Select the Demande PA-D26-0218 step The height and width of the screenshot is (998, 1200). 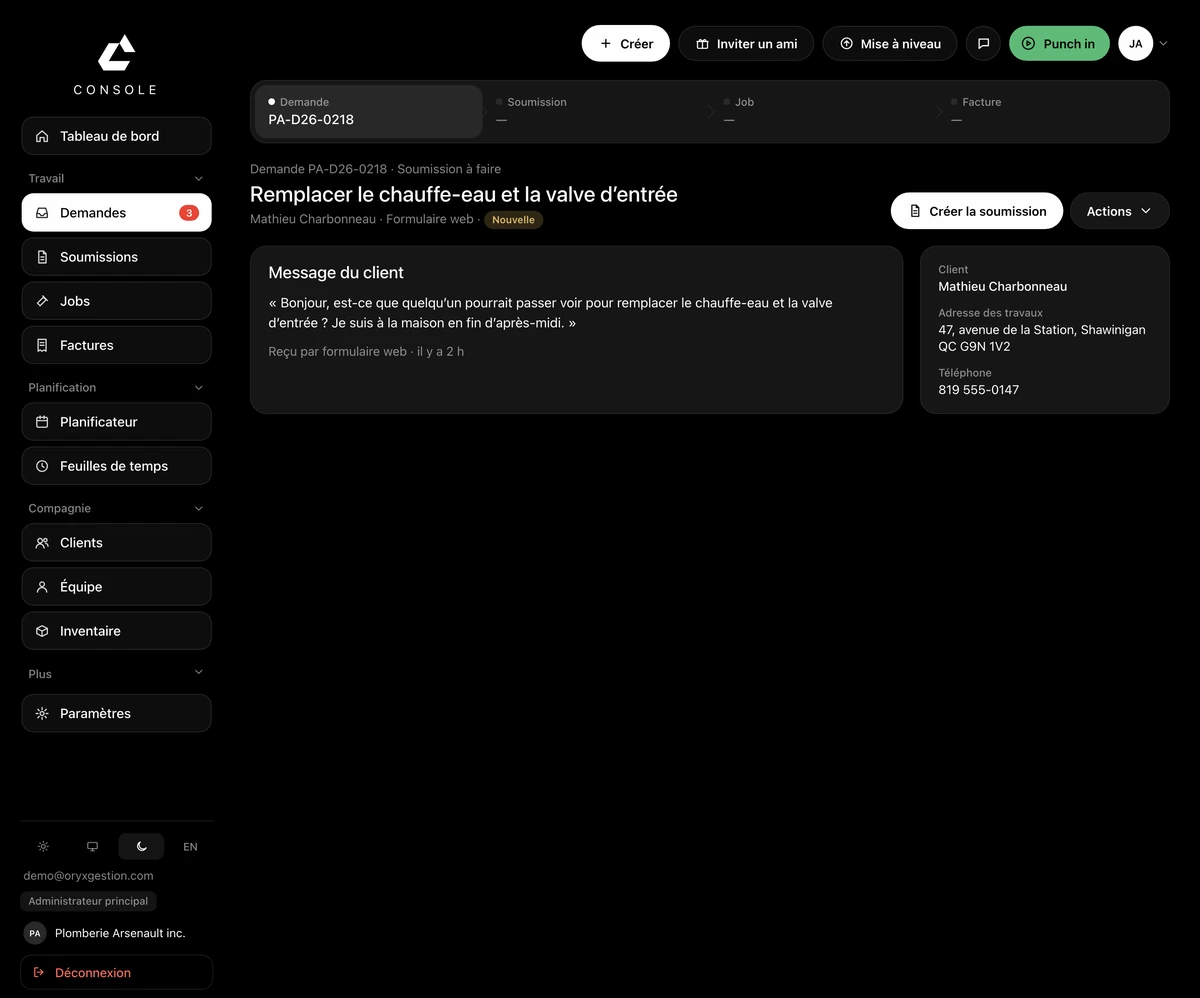tap(368, 111)
